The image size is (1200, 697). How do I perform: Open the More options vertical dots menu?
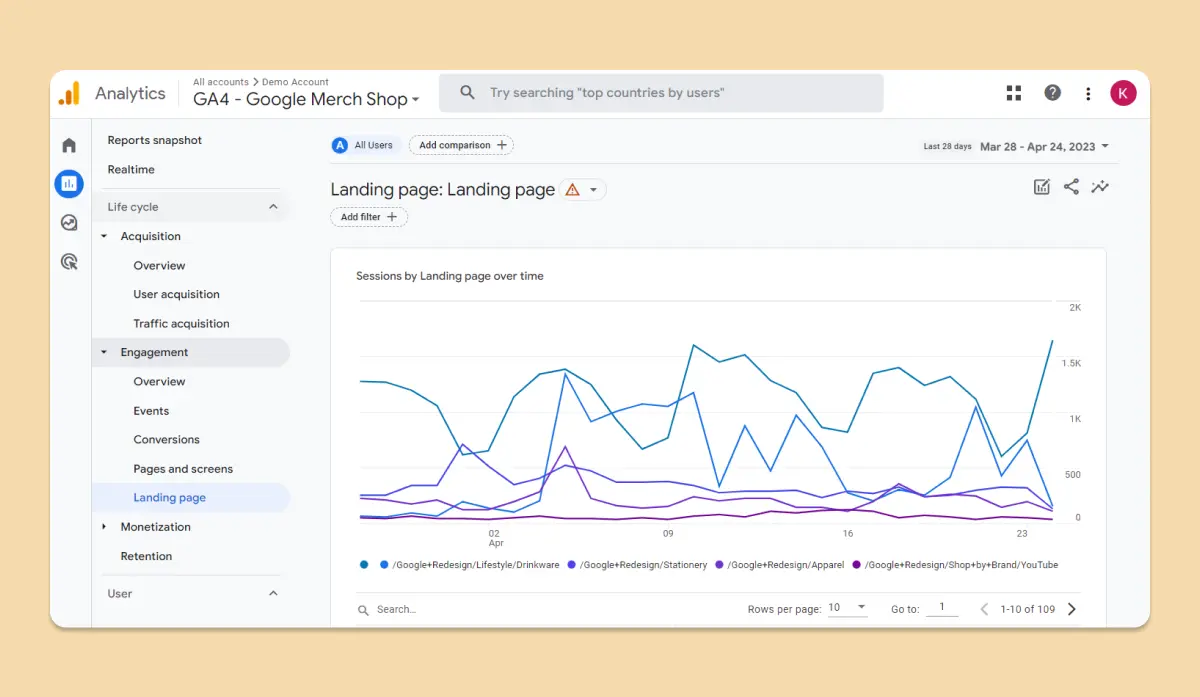click(x=1088, y=93)
